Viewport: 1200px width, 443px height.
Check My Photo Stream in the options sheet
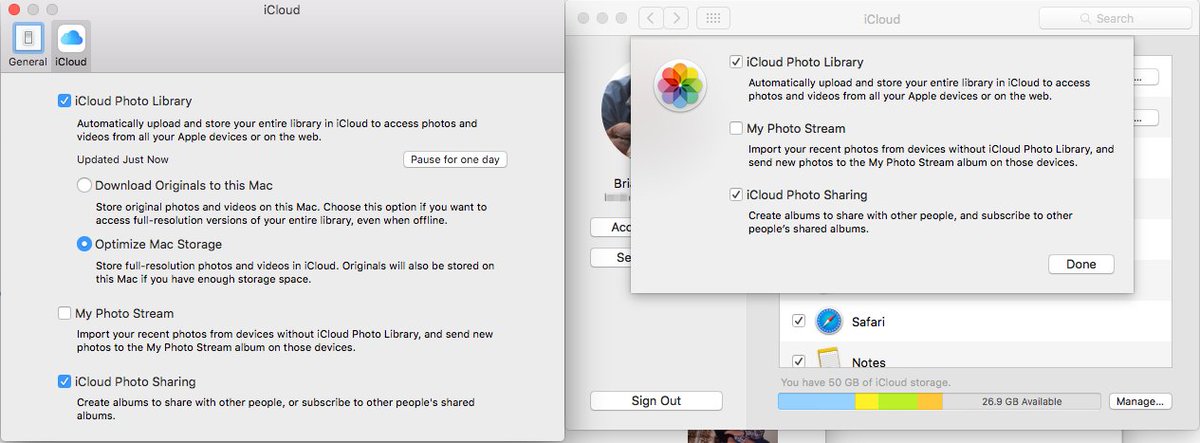(736, 129)
